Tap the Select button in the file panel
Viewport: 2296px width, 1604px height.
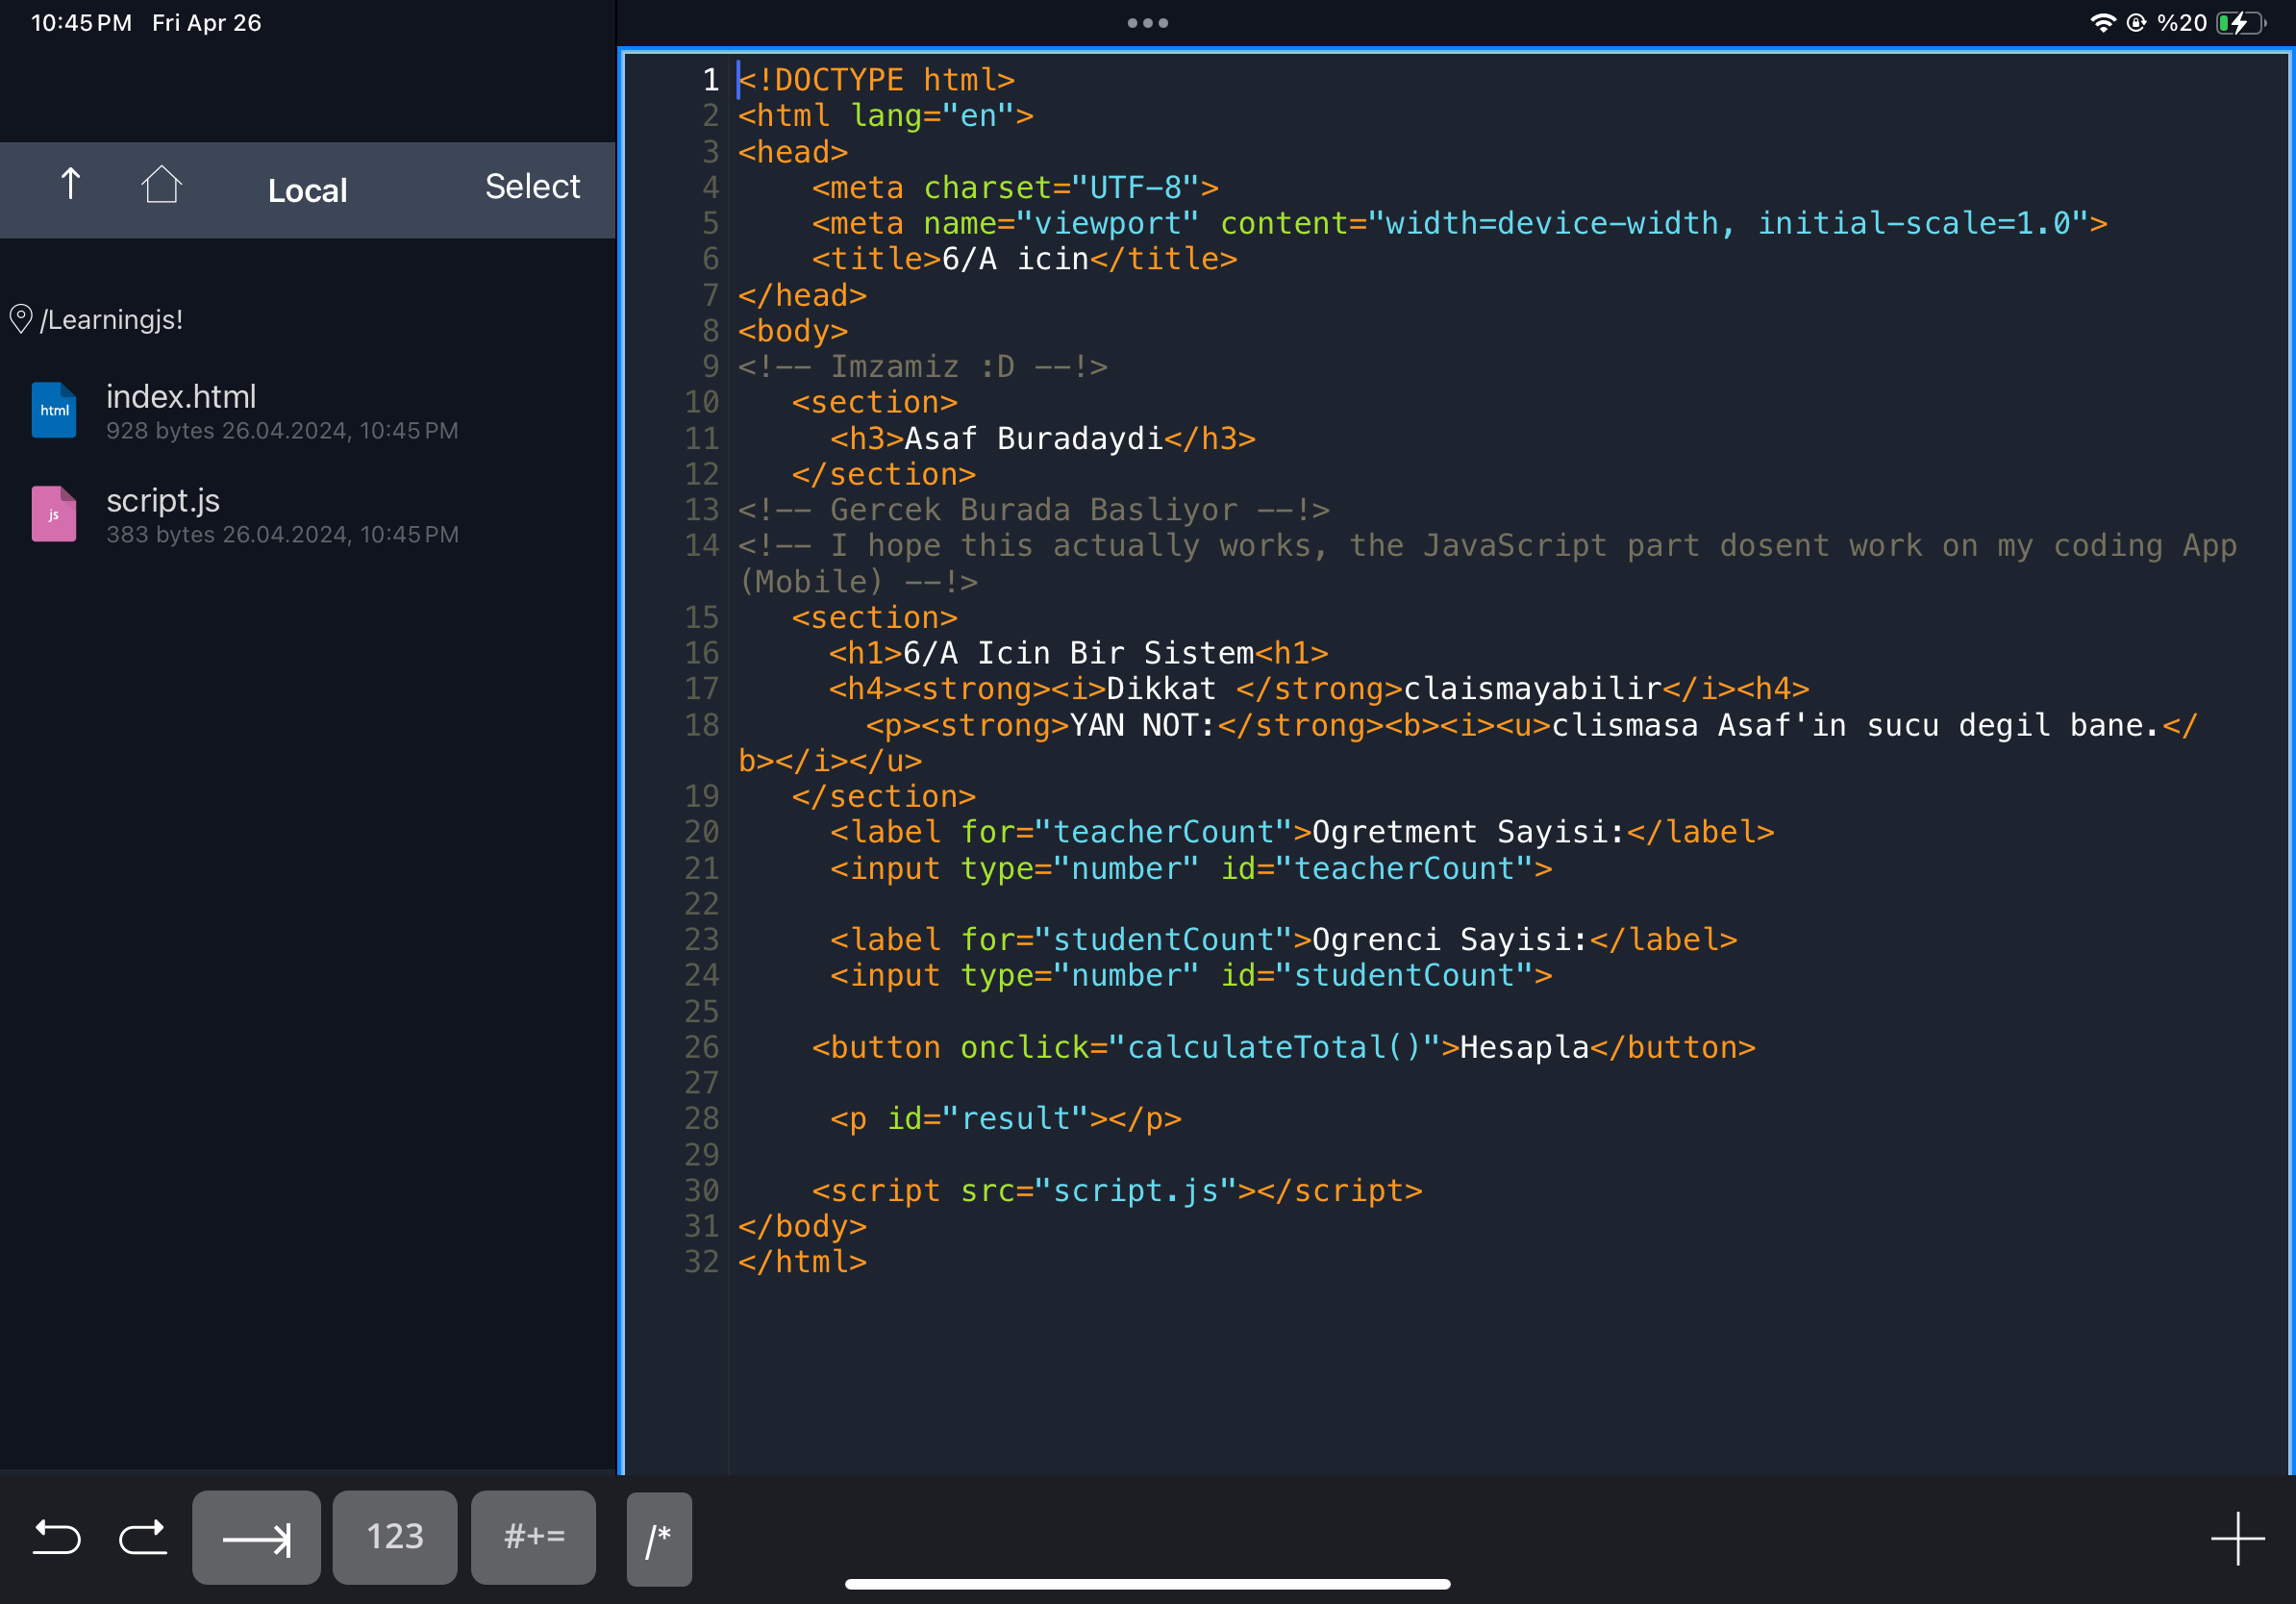click(x=532, y=186)
